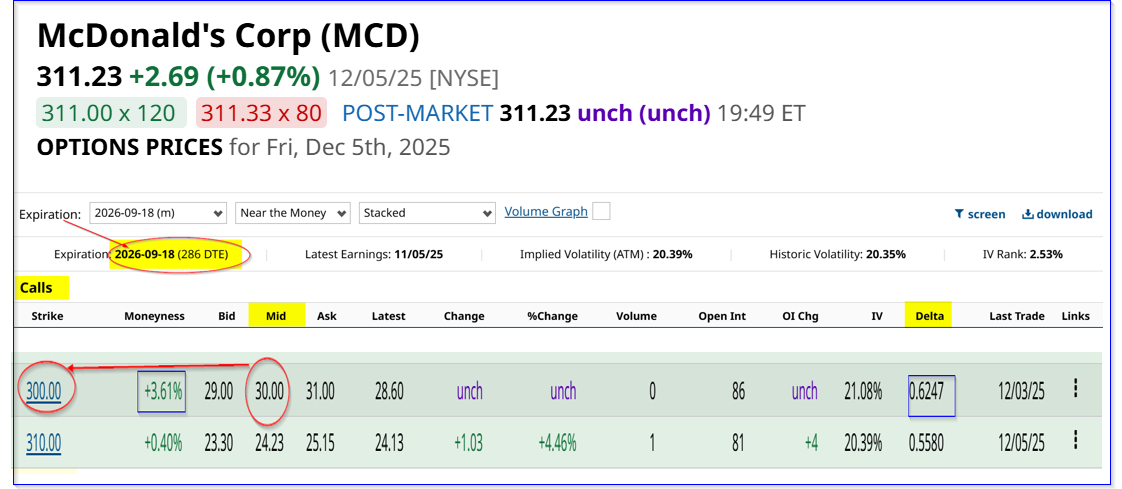Open the Expiration date dropdown
Viewport: 1122px width, 489px height.
pos(158,213)
